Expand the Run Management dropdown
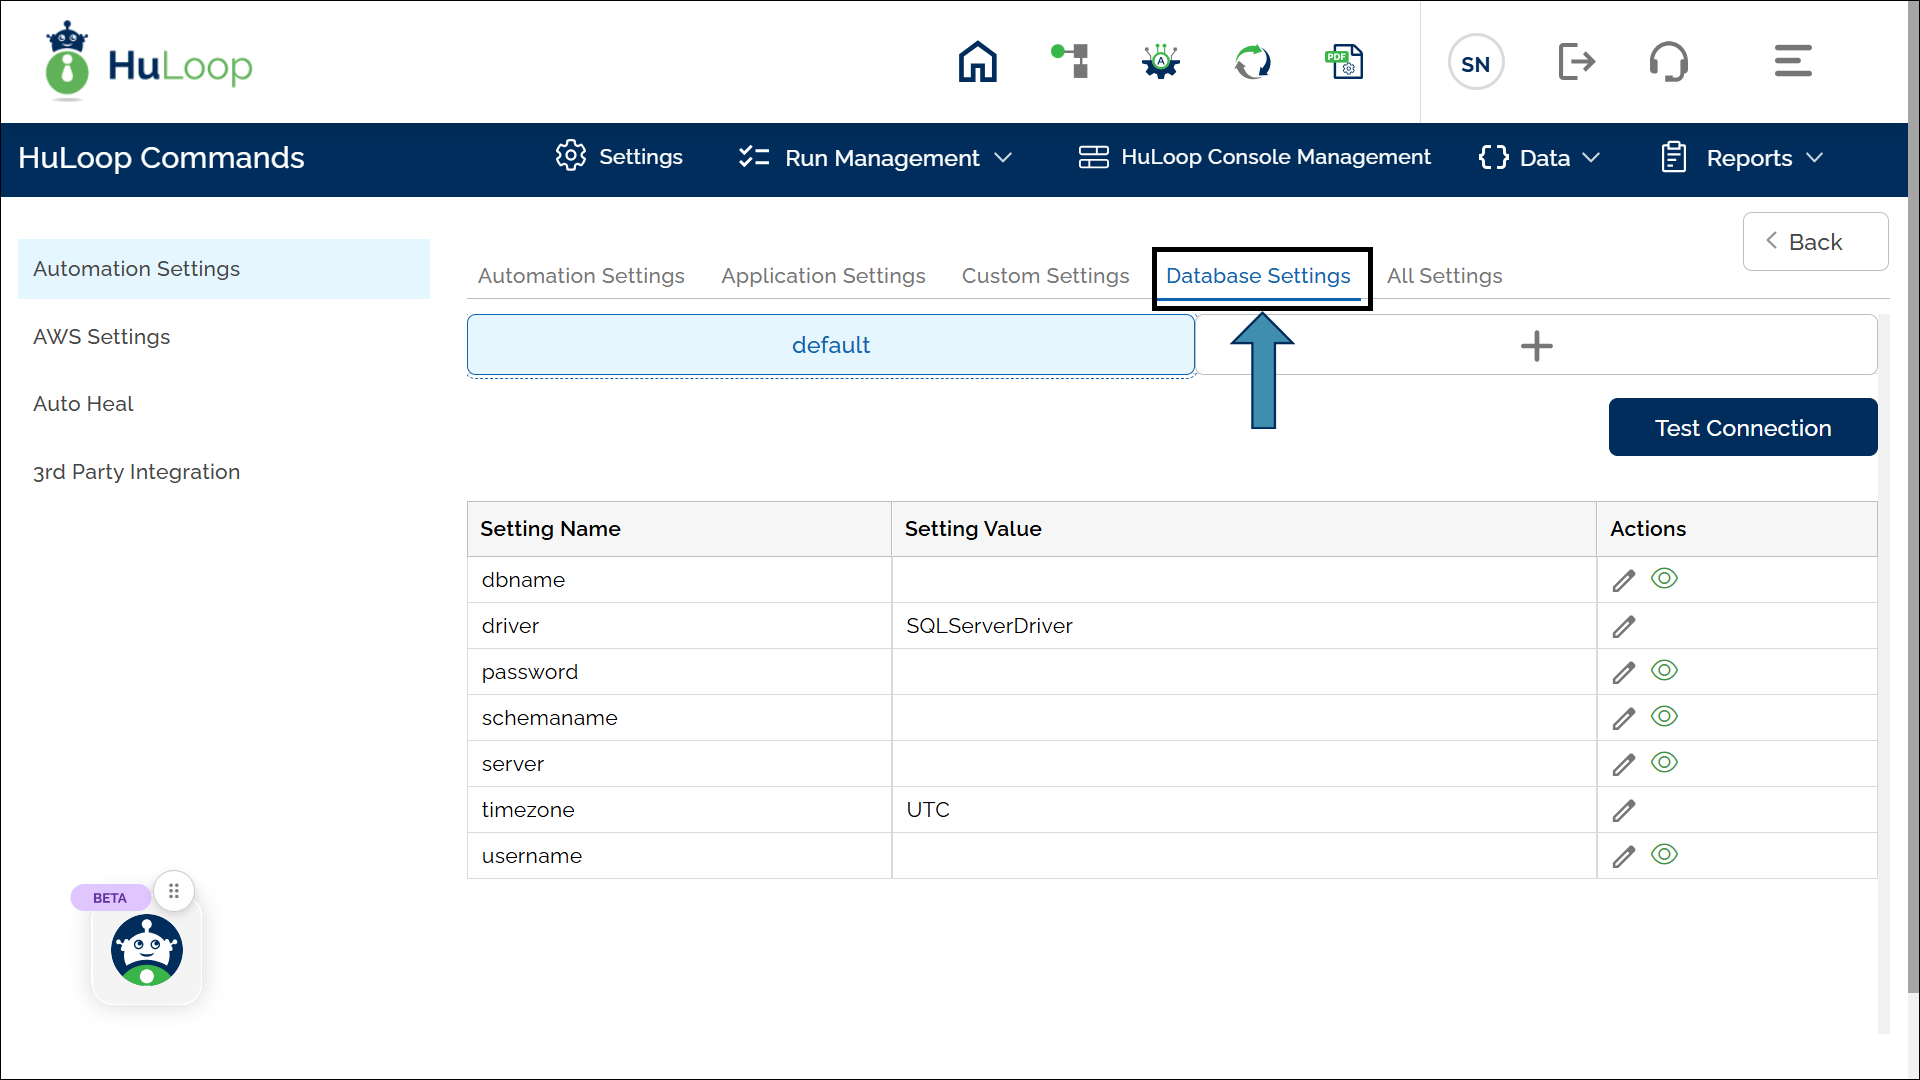The height and width of the screenshot is (1080, 1920). pos(876,158)
